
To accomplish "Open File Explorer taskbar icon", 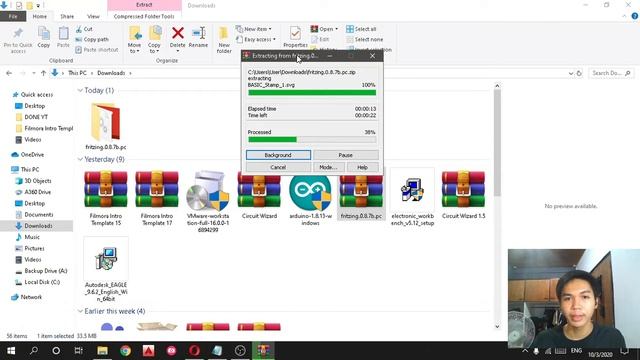I will 102,351.
